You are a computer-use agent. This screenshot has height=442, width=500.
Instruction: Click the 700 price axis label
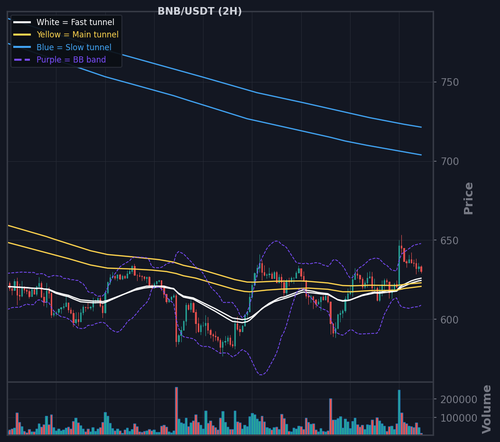(450, 161)
